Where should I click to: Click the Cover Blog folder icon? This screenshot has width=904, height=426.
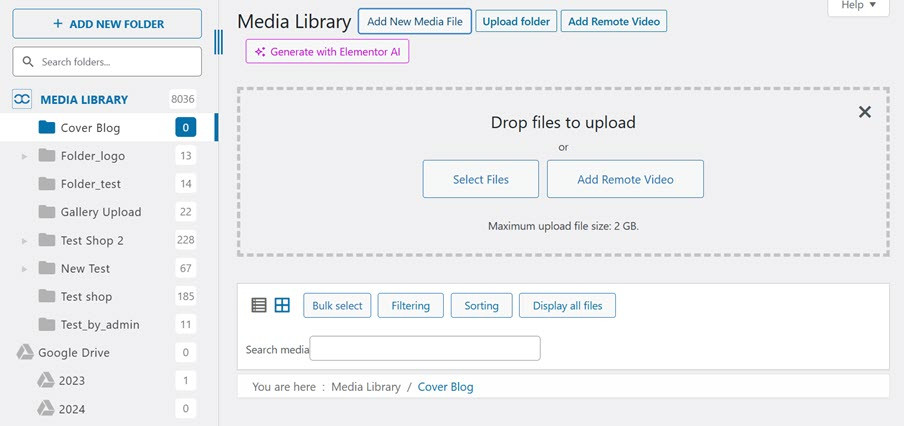pyautogui.click(x=46, y=128)
